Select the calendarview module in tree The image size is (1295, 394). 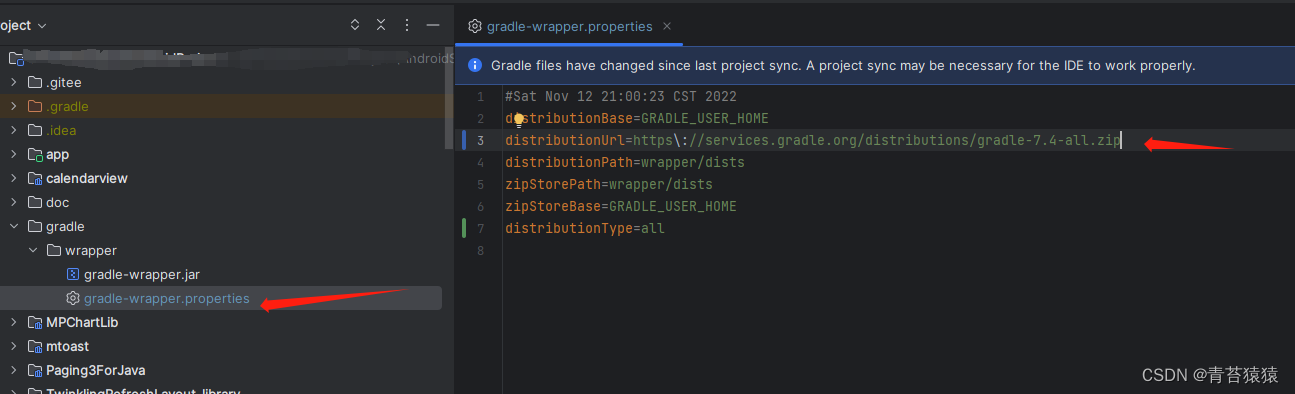coord(87,178)
